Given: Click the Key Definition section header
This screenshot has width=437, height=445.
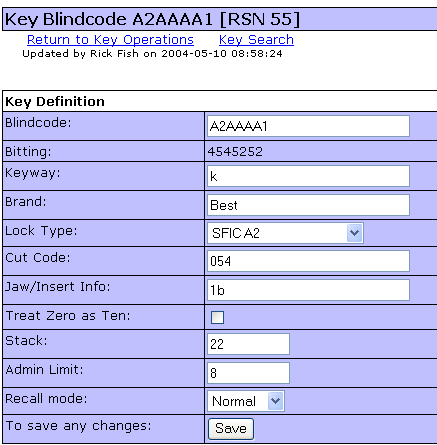Looking at the screenshot, I should click(55, 101).
